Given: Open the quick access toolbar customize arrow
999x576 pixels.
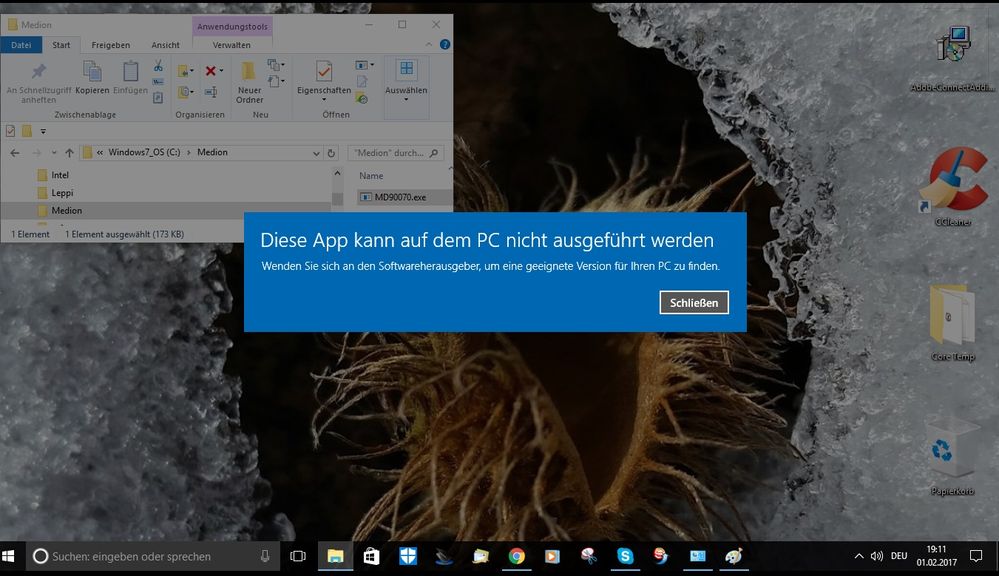Looking at the screenshot, I should (x=44, y=131).
